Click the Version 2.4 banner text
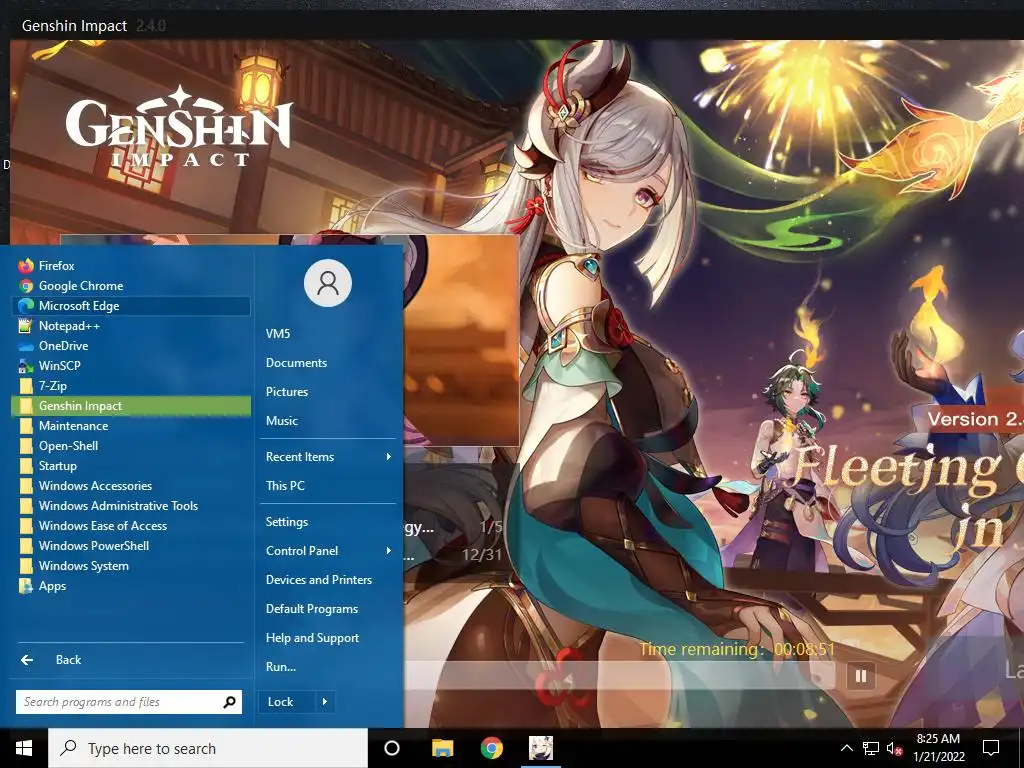 (974, 419)
